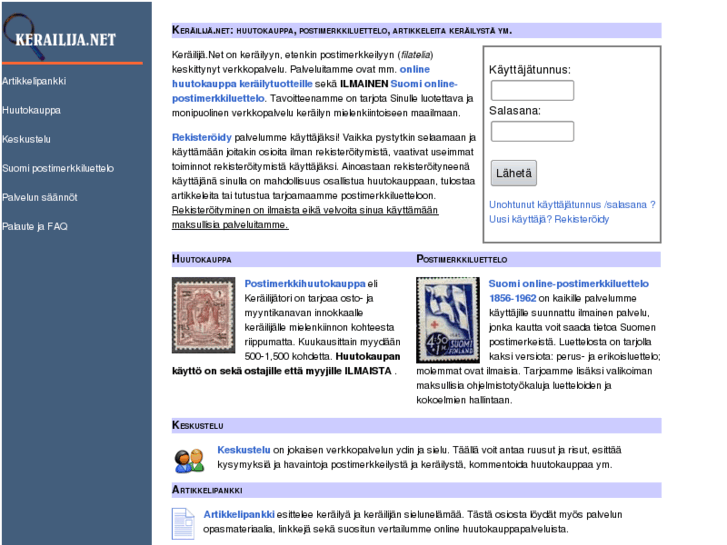Focus the Salasana password field
This screenshot has width=727, height=545.
pos(532,131)
